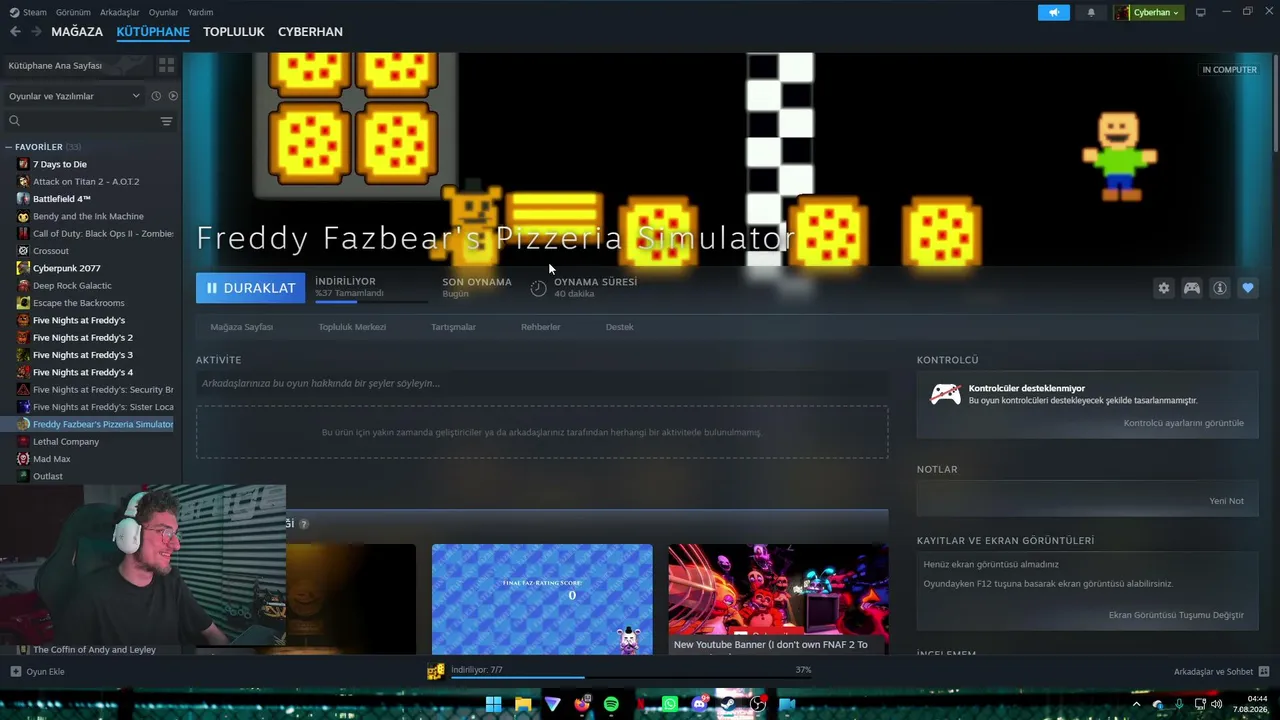Screen dimensions: 1280x720
Task: Open game settings gear icon
Action: pyautogui.click(x=1164, y=288)
